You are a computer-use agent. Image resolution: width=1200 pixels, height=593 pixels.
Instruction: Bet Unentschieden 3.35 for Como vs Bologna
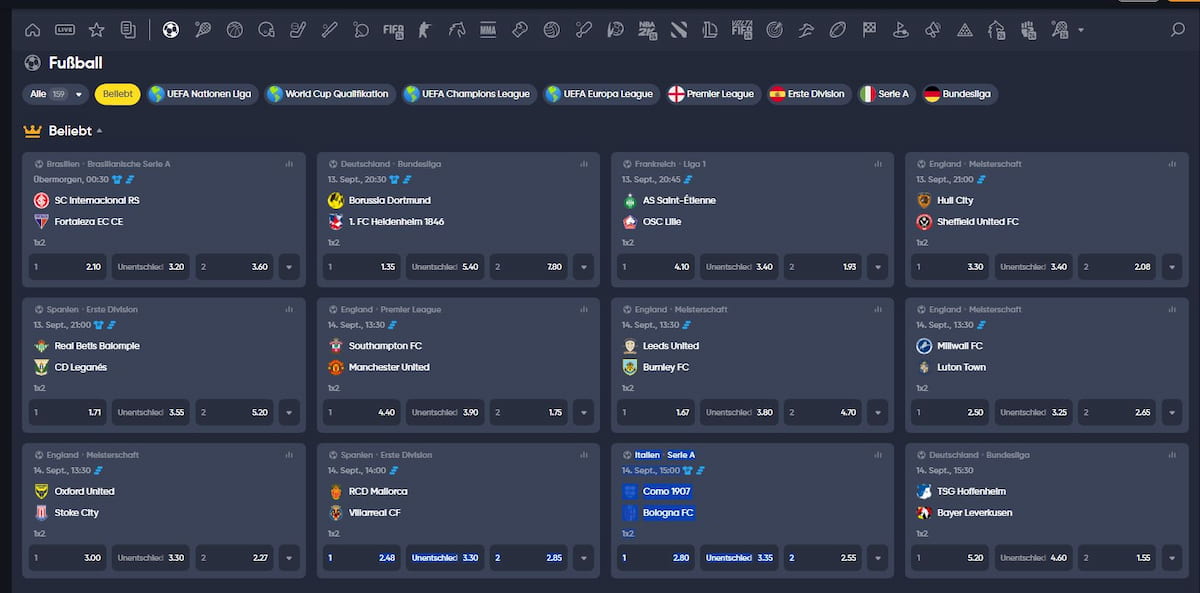tap(738, 558)
